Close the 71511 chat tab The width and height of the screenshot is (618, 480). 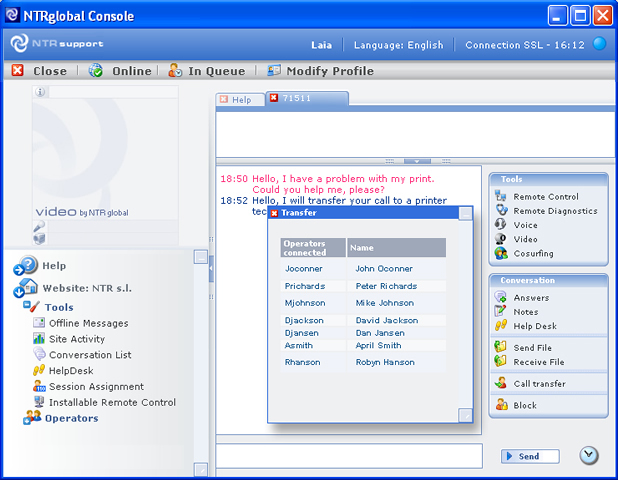click(273, 99)
